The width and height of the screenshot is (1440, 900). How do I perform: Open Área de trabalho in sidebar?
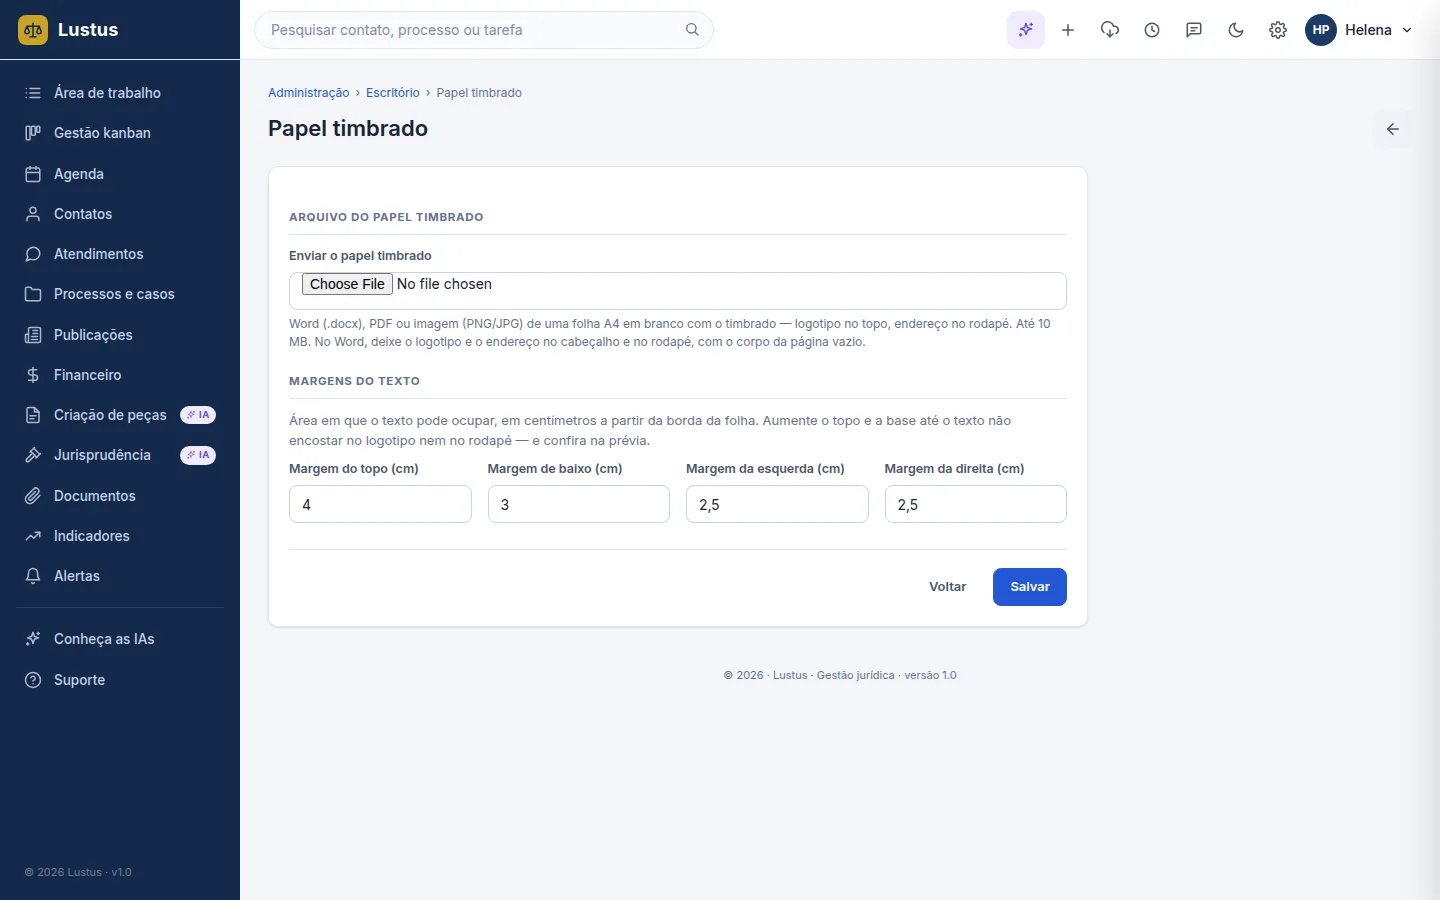(x=120, y=93)
